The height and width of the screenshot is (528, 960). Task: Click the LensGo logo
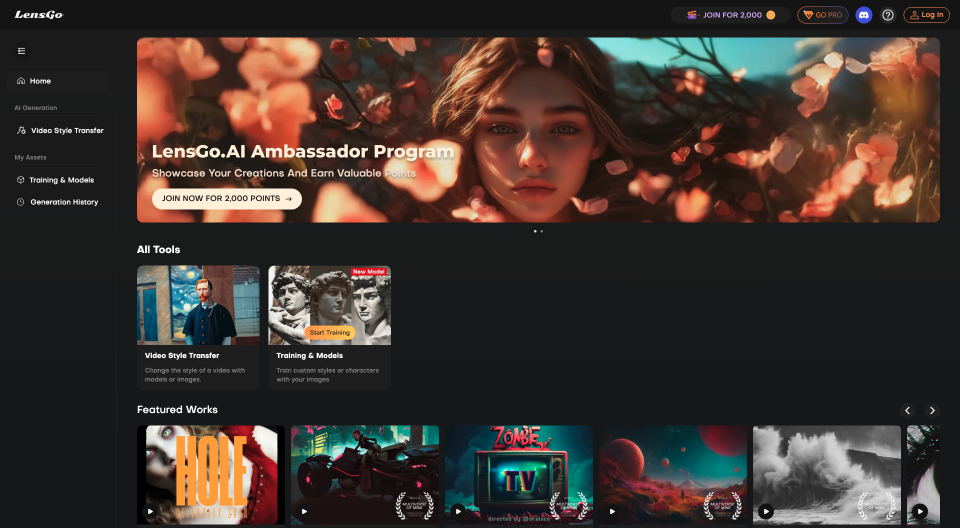coord(39,15)
